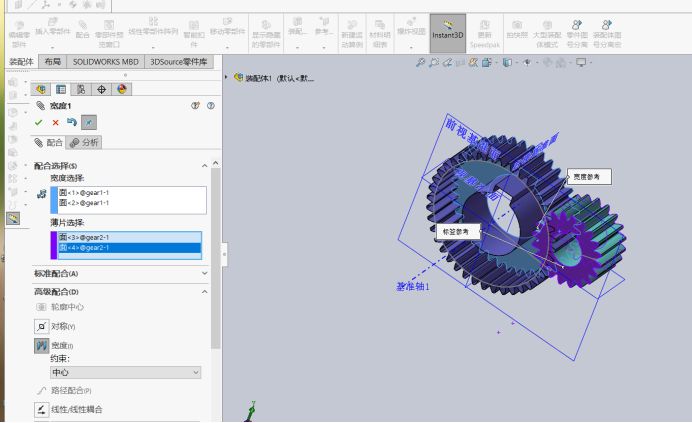Collapse the 高级配合 section
The width and height of the screenshot is (692, 423).
(204, 291)
